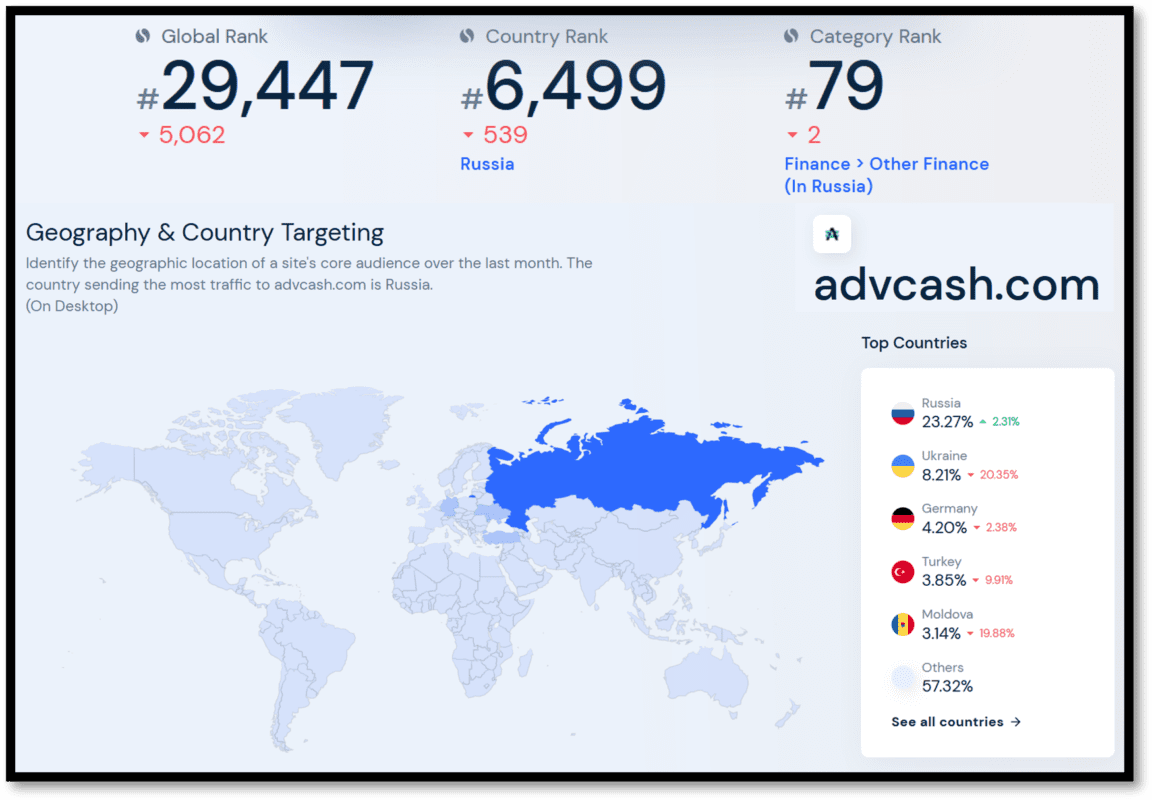Viewport: 1152px width, 800px height.
Task: Click Turkey's 3.85% traffic share
Action: [944, 580]
